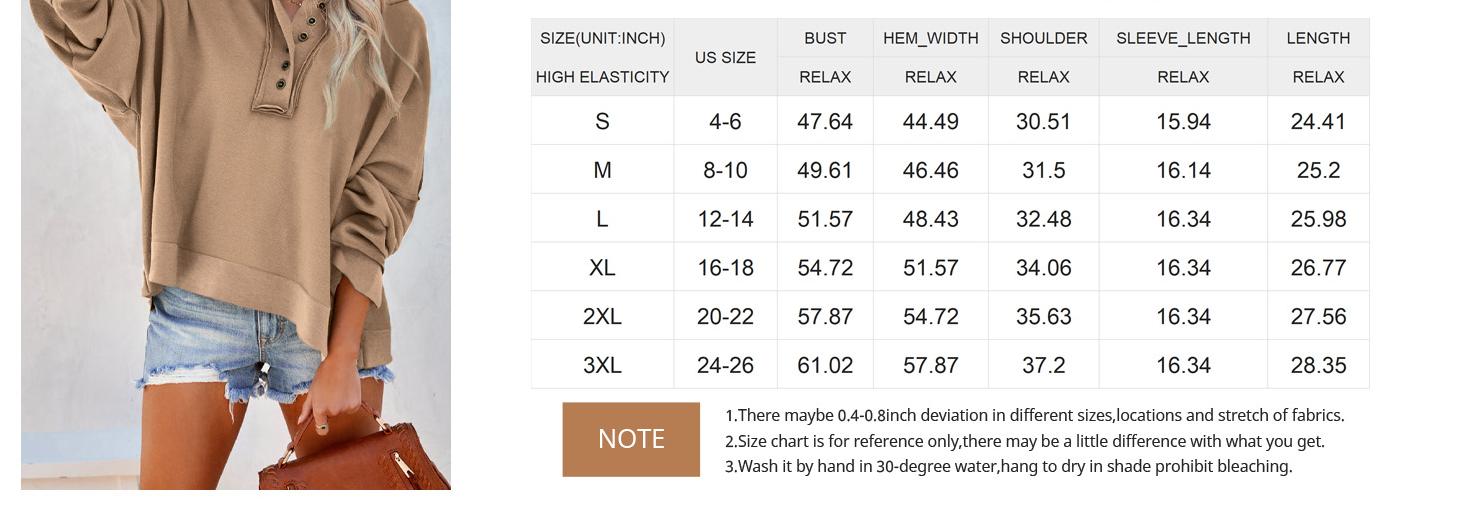Click the wash by hand note line
The height and width of the screenshot is (512, 1464).
click(1009, 466)
